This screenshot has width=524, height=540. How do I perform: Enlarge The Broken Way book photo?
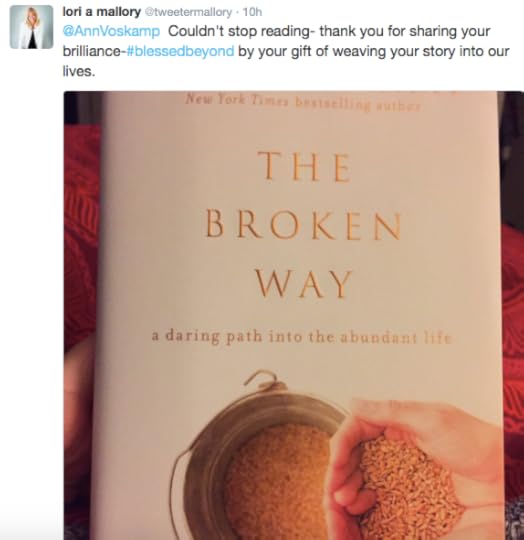[294, 315]
